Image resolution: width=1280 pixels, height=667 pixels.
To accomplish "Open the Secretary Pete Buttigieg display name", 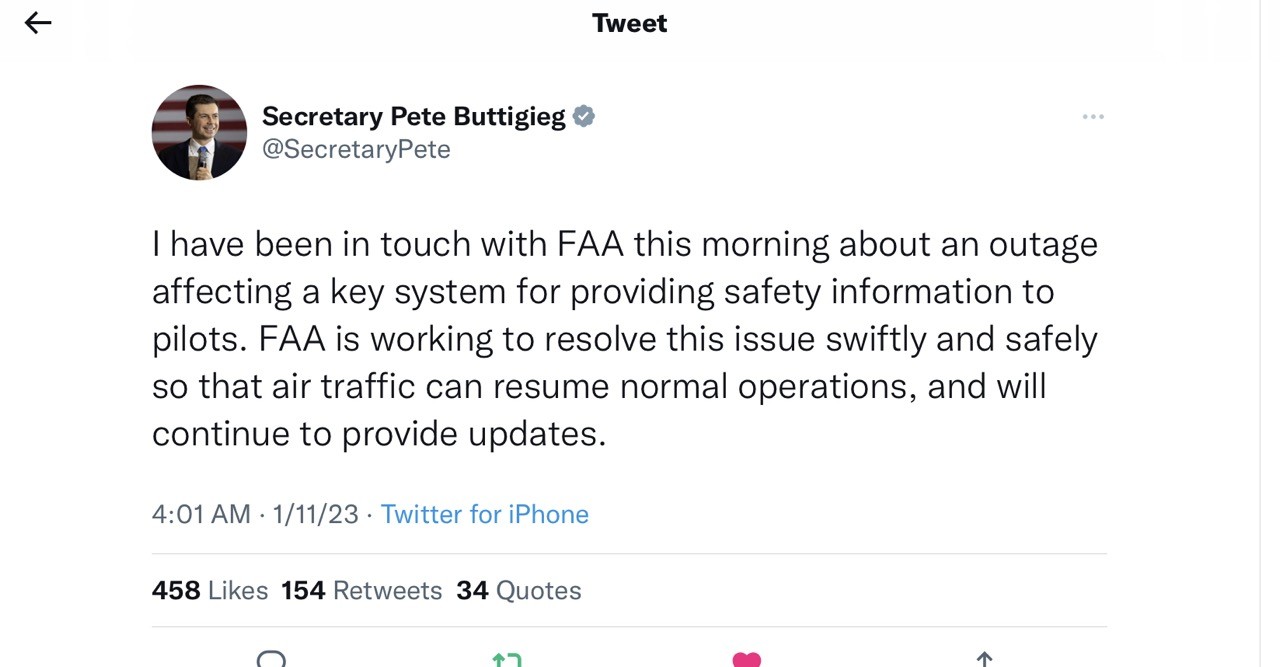I will [x=413, y=116].
